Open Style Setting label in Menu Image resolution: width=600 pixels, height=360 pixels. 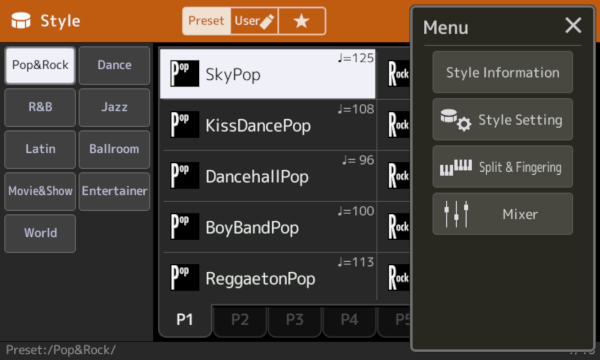point(520,120)
